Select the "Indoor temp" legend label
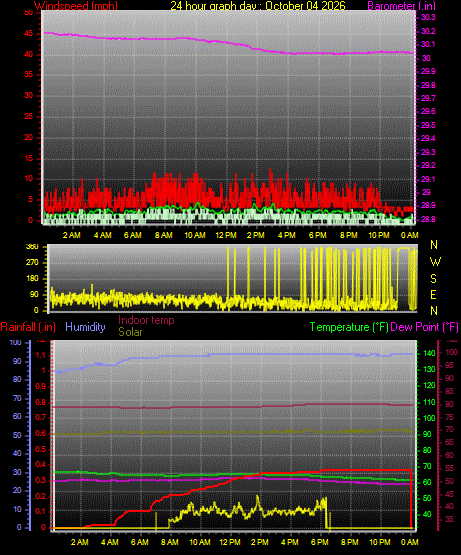461x555 pixels. point(146,320)
